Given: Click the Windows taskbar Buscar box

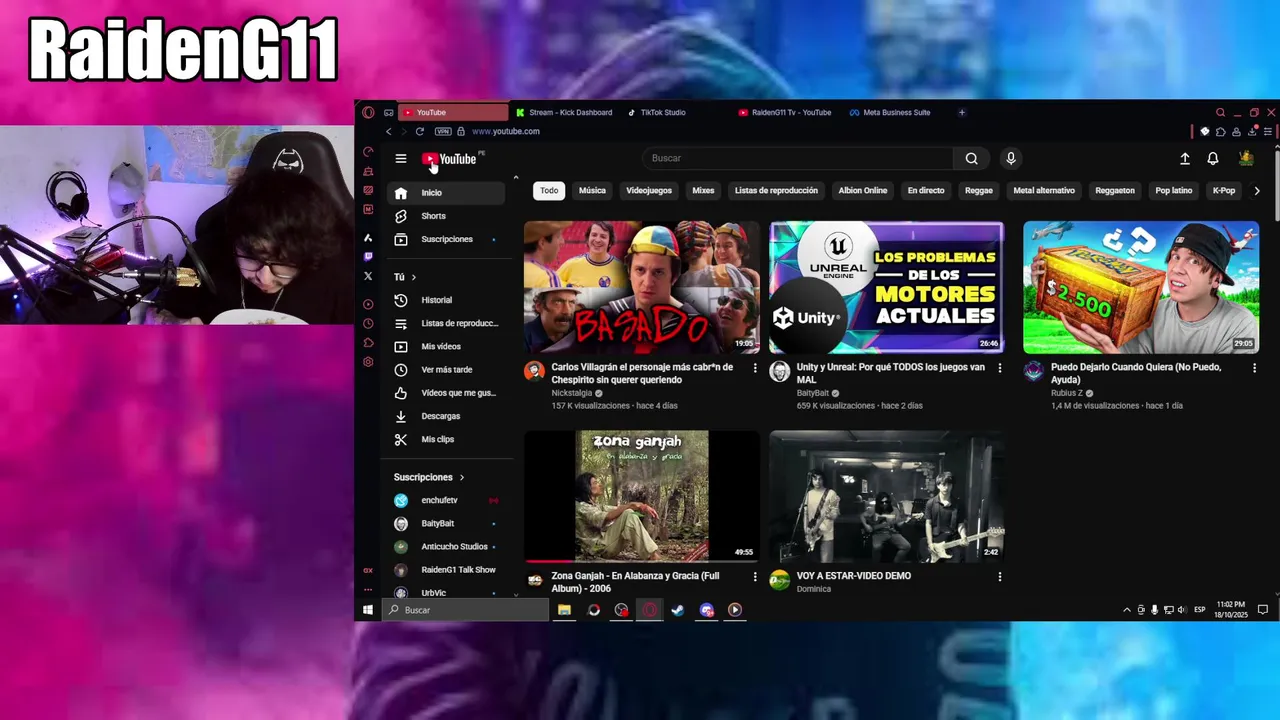Looking at the screenshot, I should tap(465, 610).
